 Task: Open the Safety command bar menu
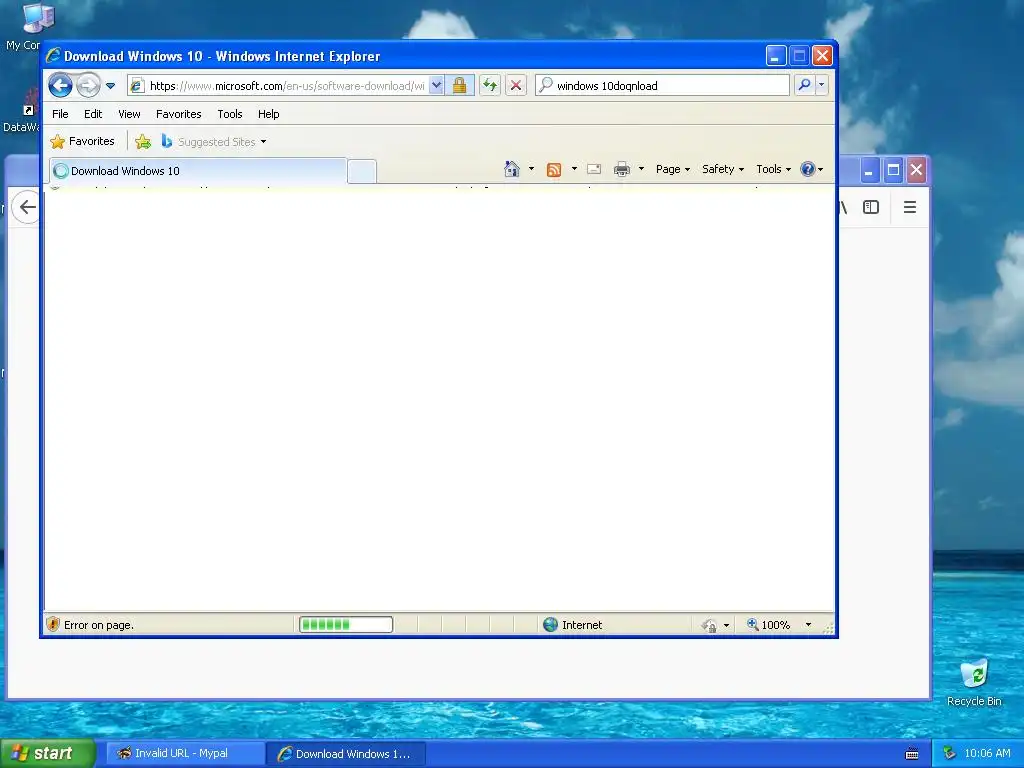click(x=723, y=169)
